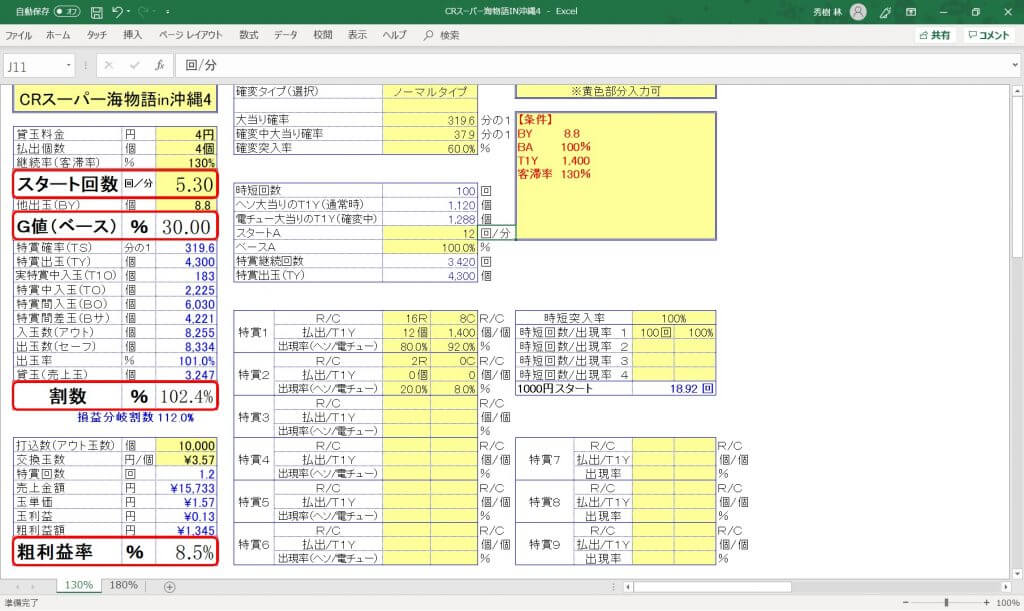Click the Undo arrow icon
The height and width of the screenshot is (611, 1024).
pos(116,12)
